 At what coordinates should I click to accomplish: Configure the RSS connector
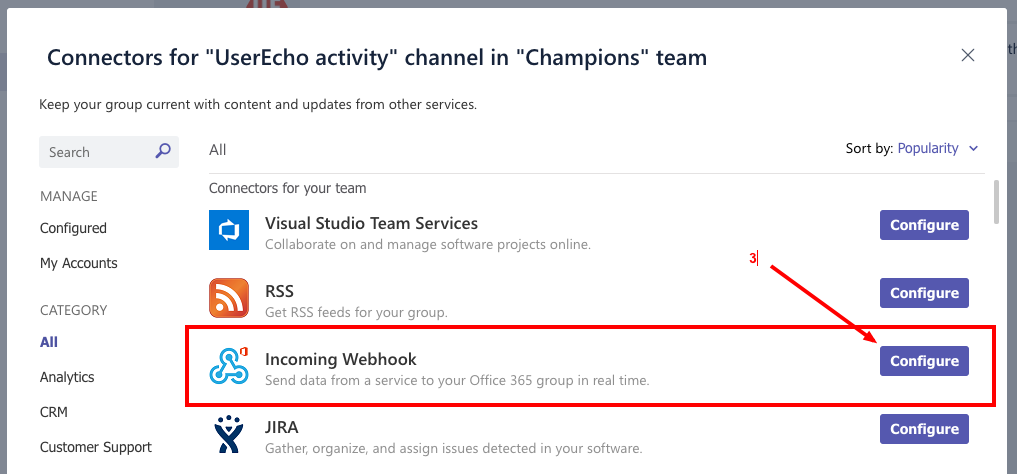[924, 293]
